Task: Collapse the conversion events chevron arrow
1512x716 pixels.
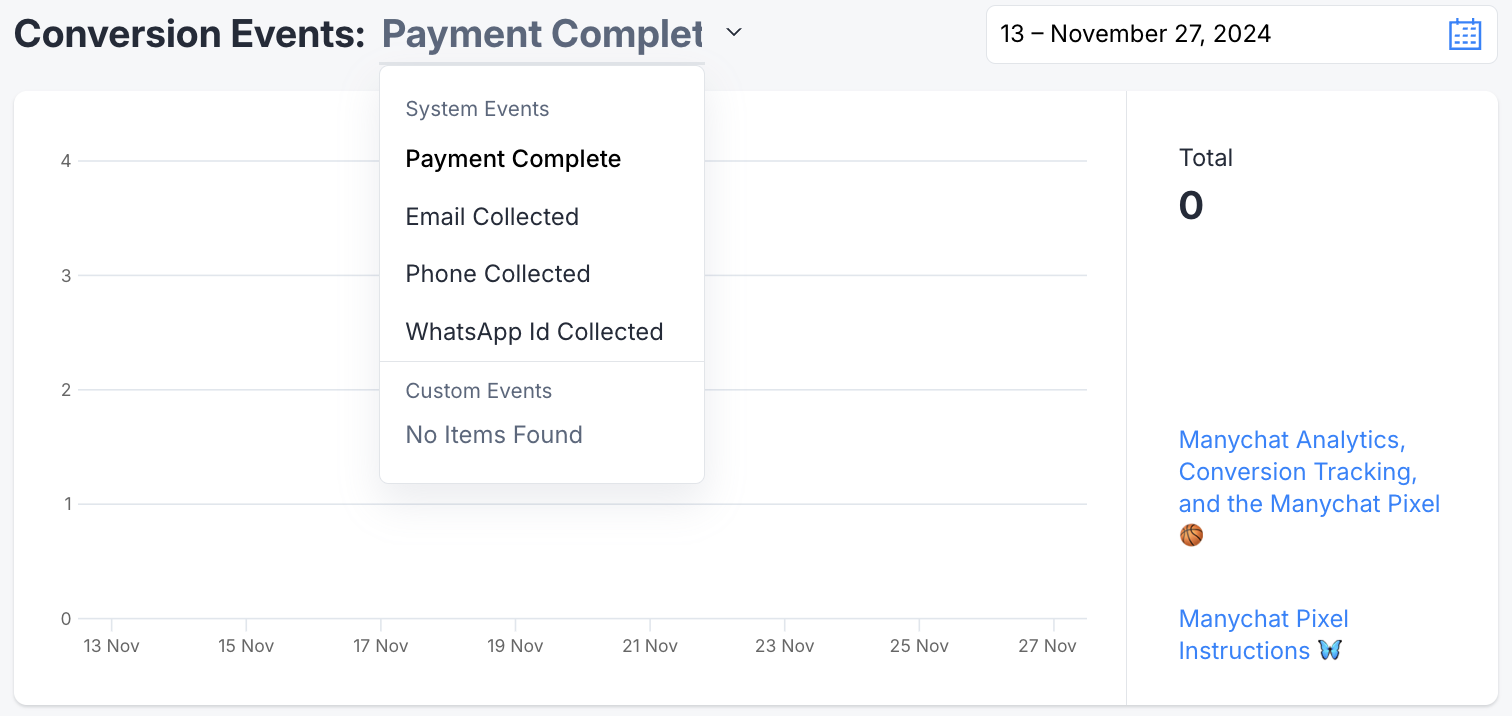Action: pyautogui.click(x=734, y=33)
